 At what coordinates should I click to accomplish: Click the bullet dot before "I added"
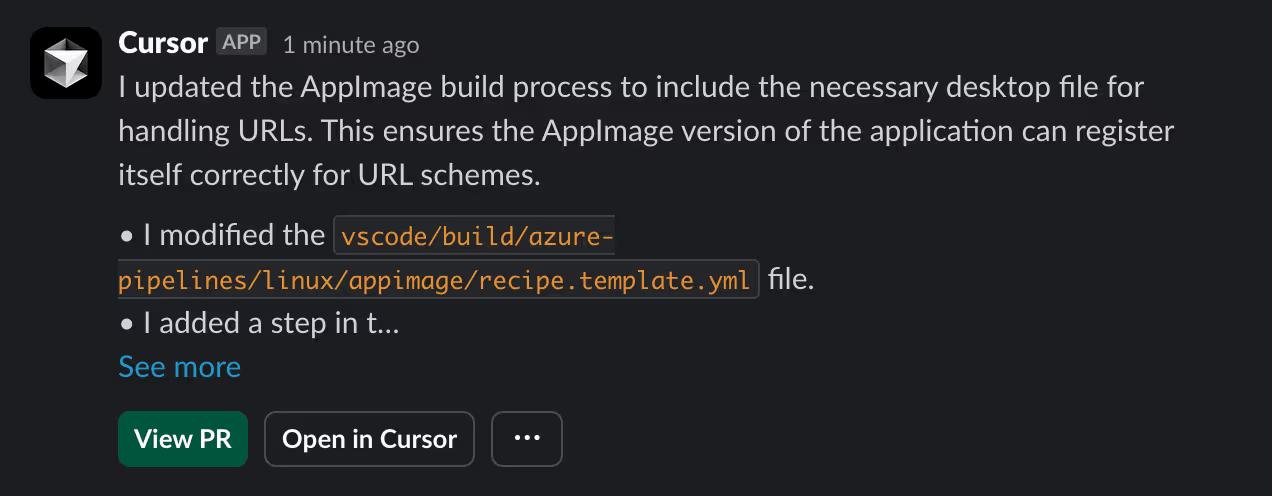(127, 324)
